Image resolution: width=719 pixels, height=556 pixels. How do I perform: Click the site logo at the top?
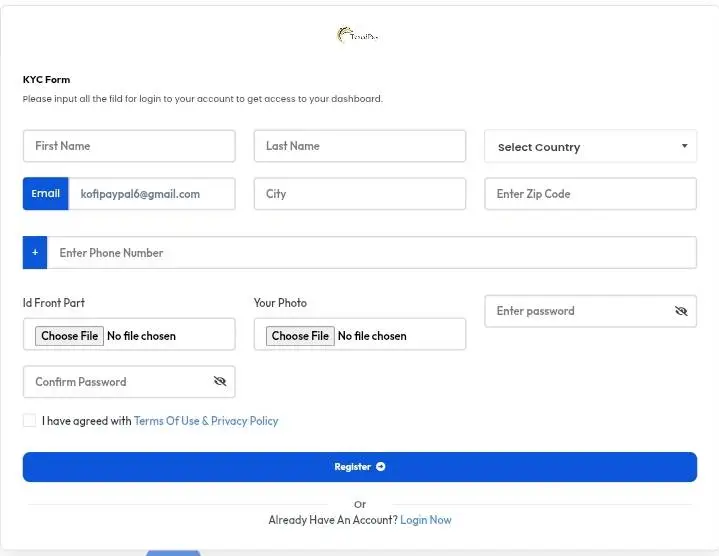(x=358, y=36)
